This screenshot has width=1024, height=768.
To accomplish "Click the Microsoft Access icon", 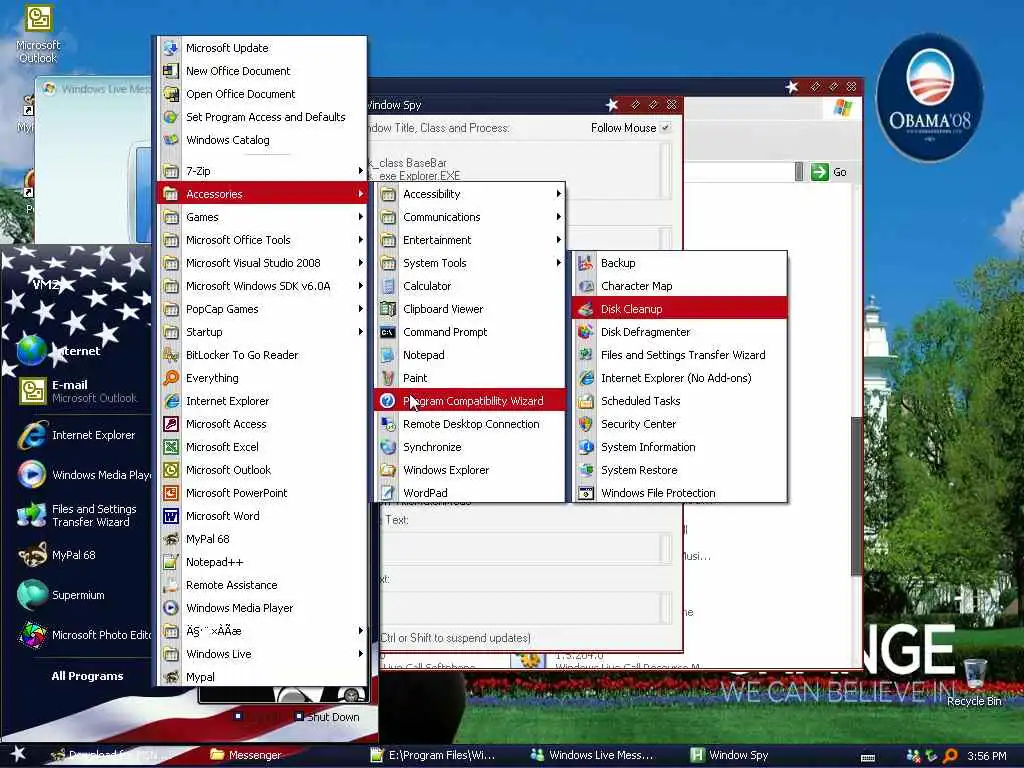I will [x=170, y=424].
